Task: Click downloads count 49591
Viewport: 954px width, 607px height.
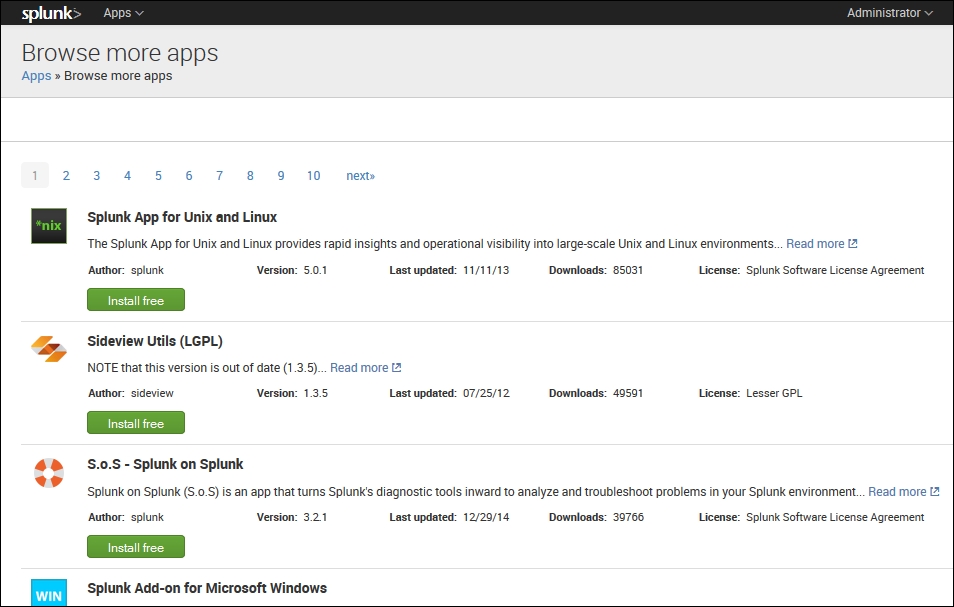Action: [628, 393]
